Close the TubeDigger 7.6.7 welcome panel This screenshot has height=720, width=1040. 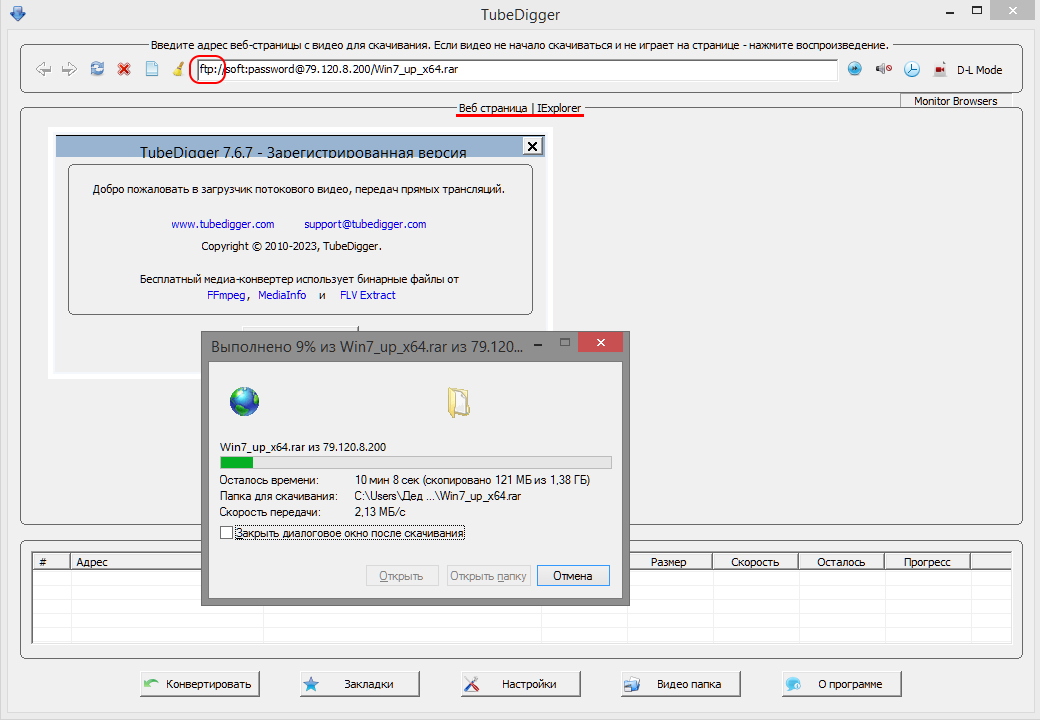point(532,146)
